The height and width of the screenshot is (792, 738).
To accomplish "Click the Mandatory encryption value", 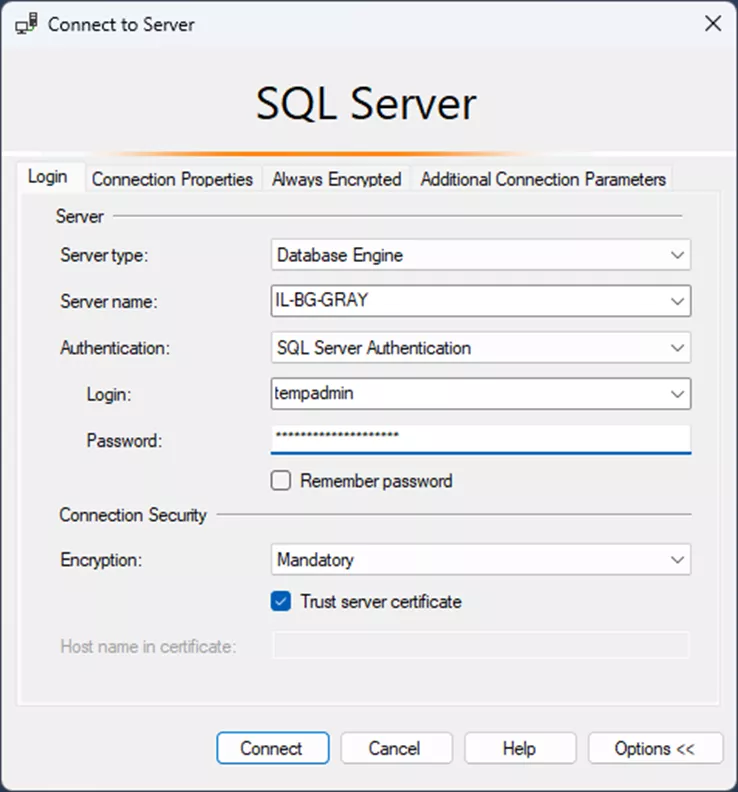I will click(x=315, y=560).
